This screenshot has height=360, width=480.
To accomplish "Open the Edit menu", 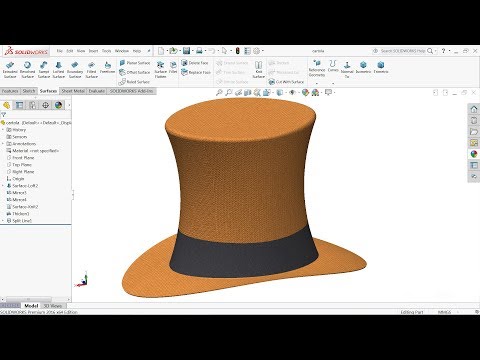I will click(70, 51).
